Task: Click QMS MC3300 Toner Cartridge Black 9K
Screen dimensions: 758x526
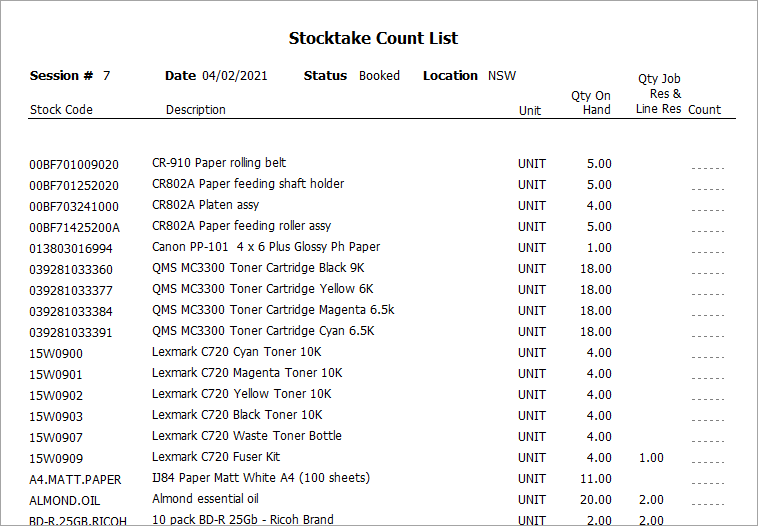Action: (258, 268)
